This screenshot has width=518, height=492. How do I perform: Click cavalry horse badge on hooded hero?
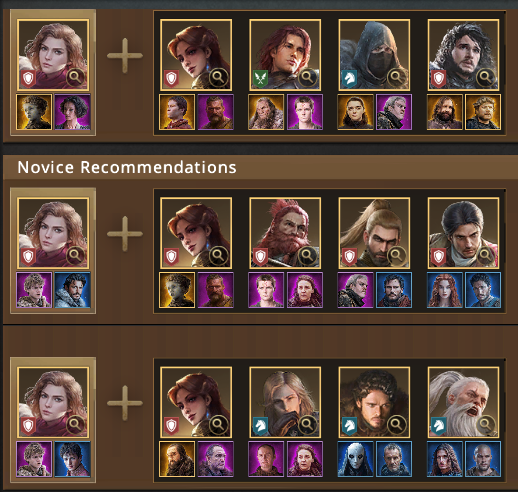[349, 79]
